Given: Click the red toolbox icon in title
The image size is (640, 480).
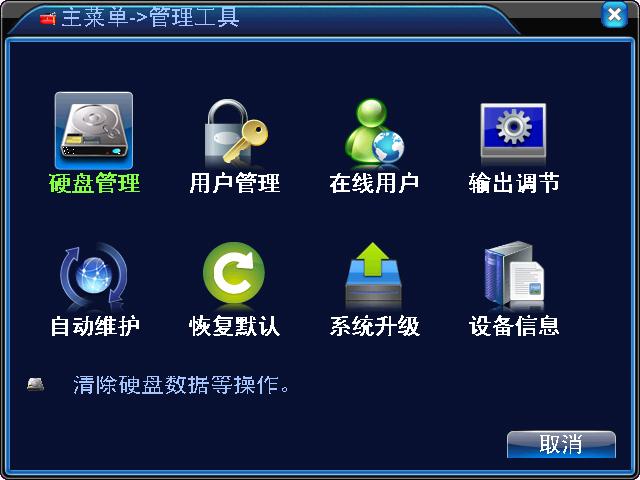Looking at the screenshot, I should pyautogui.click(x=48, y=18).
